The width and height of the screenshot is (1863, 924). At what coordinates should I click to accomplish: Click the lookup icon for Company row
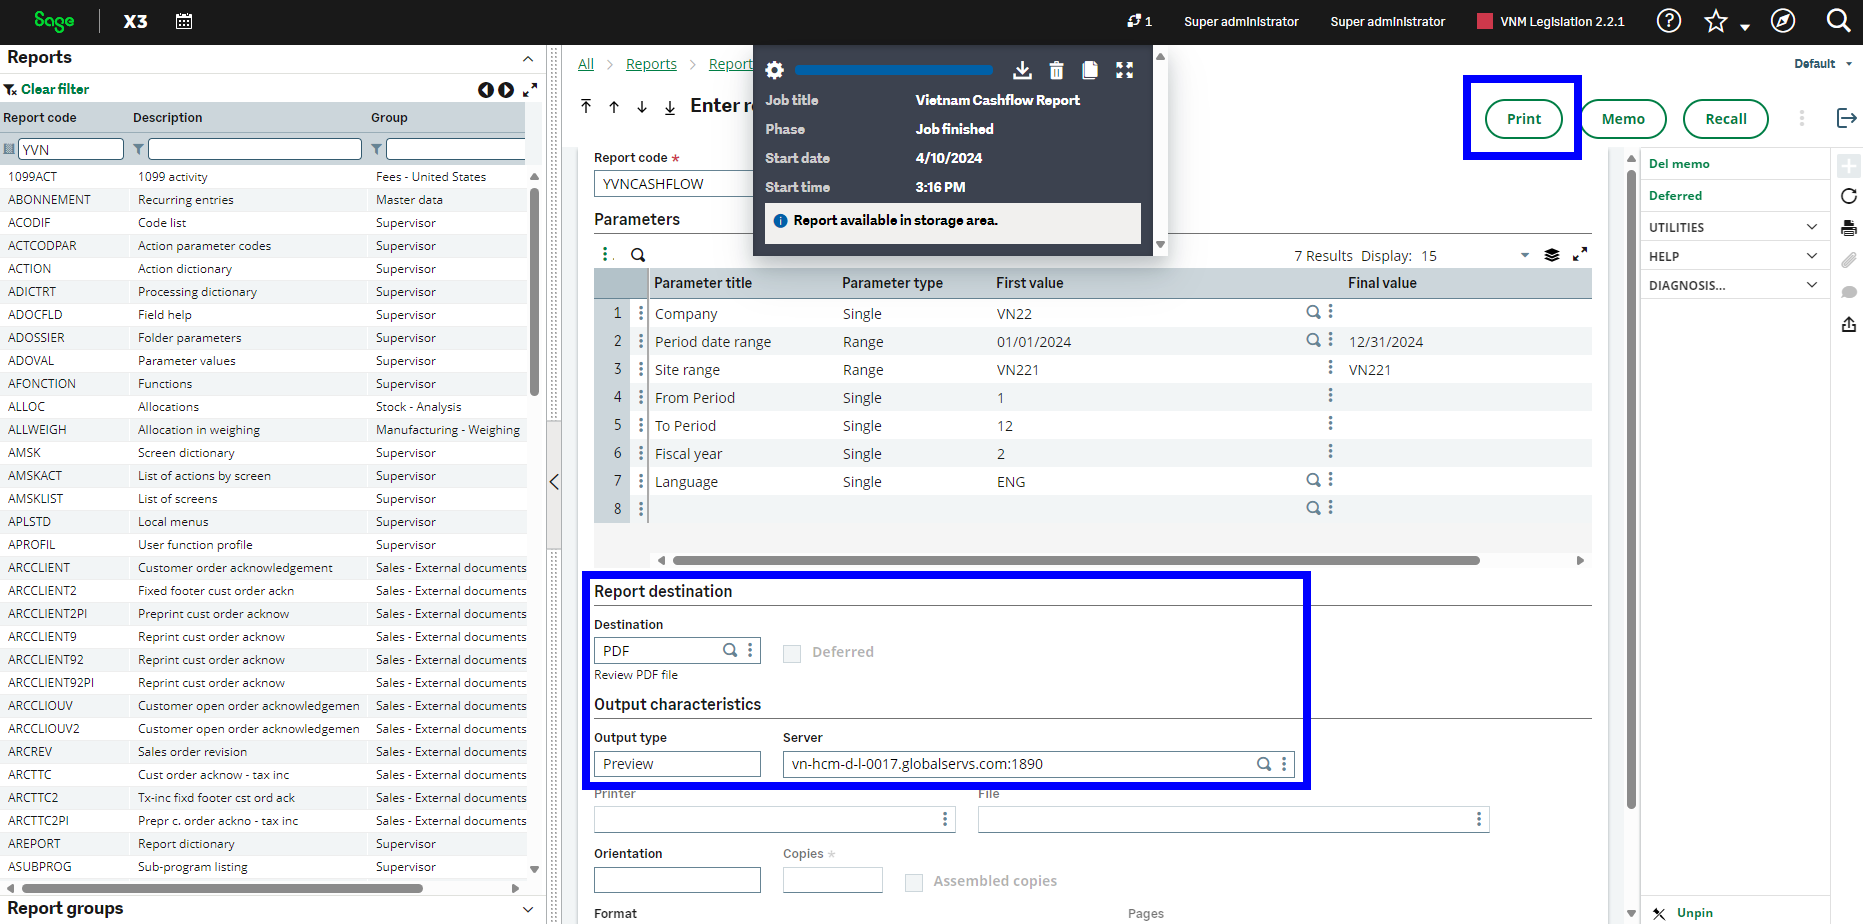coord(1313,312)
